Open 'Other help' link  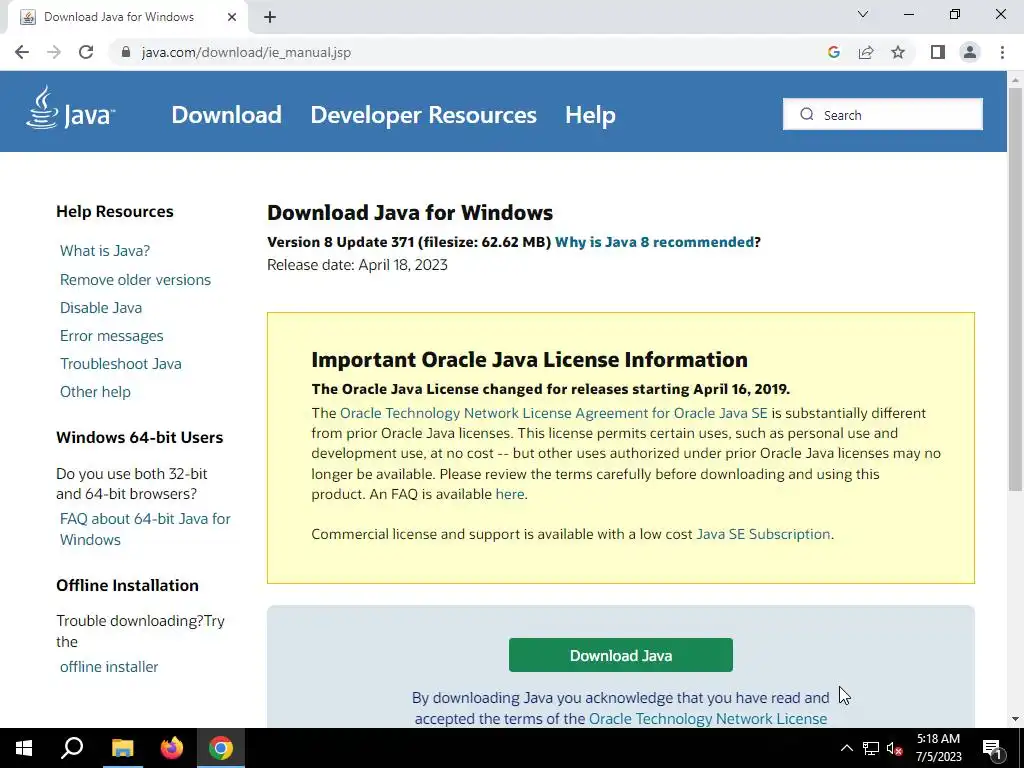[95, 392]
